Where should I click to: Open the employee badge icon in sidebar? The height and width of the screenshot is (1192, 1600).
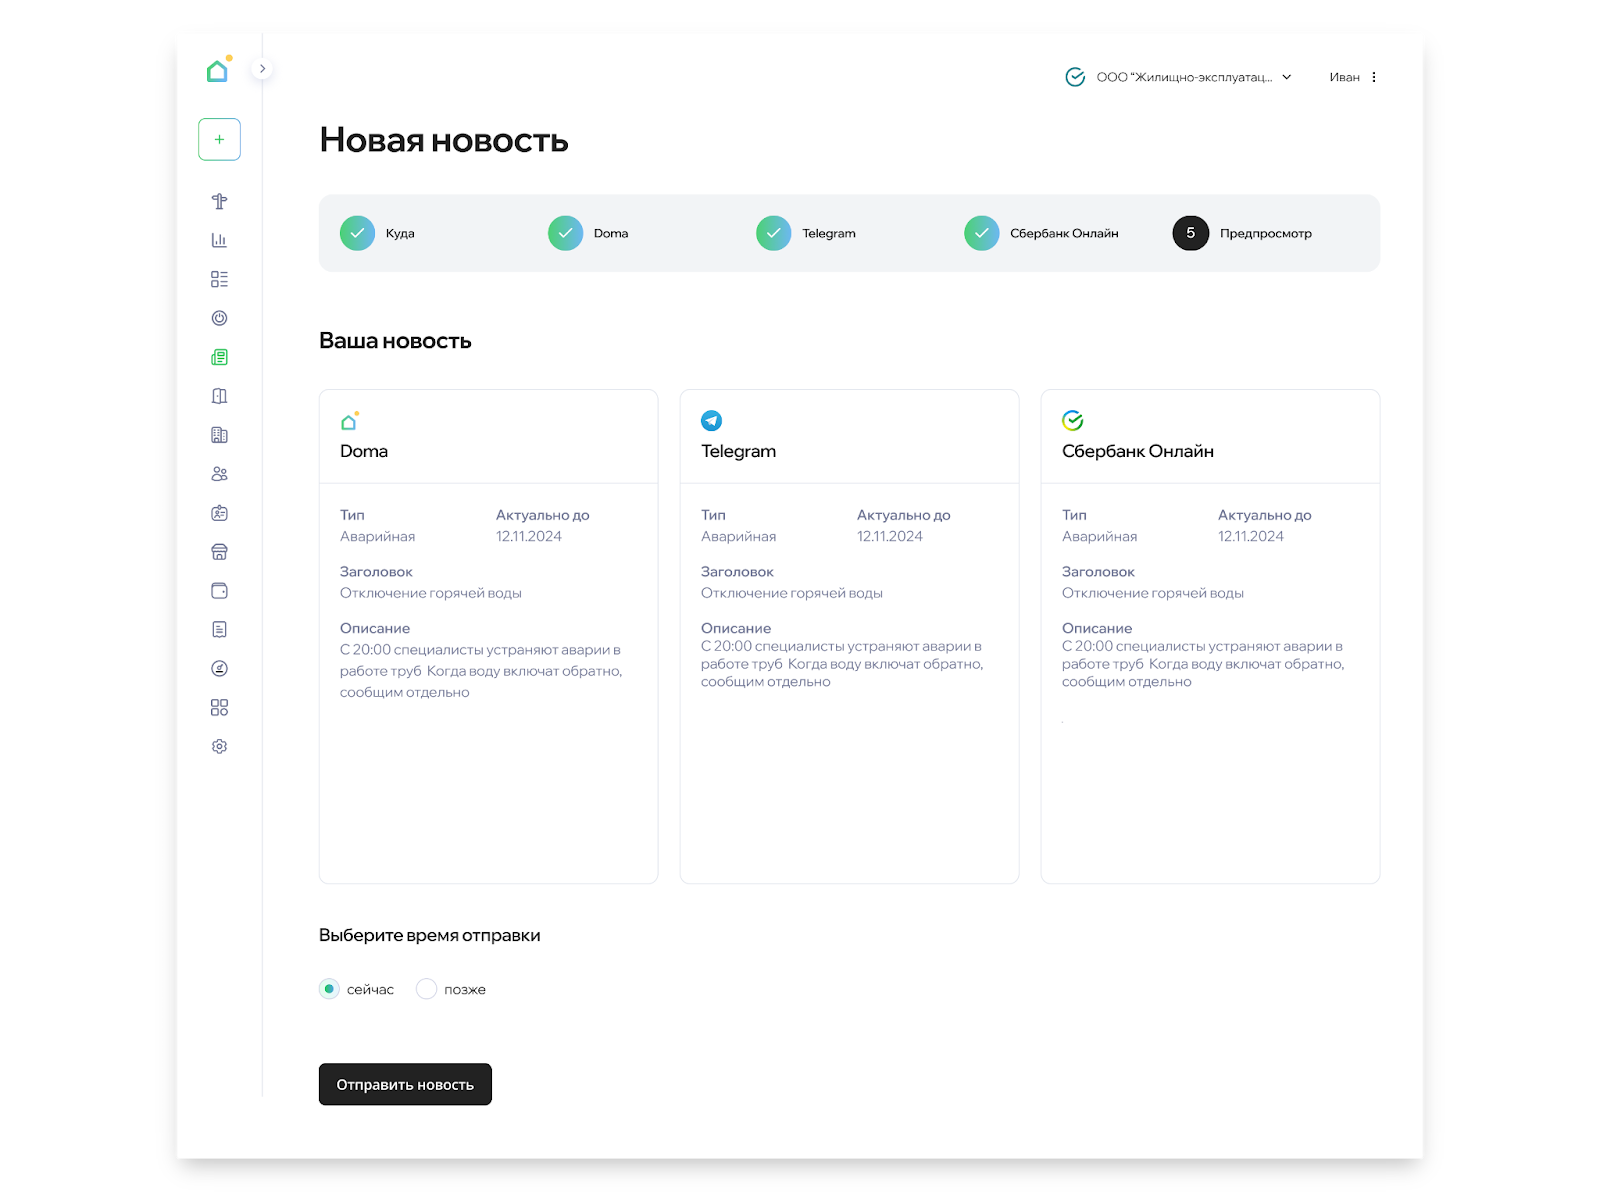point(219,513)
